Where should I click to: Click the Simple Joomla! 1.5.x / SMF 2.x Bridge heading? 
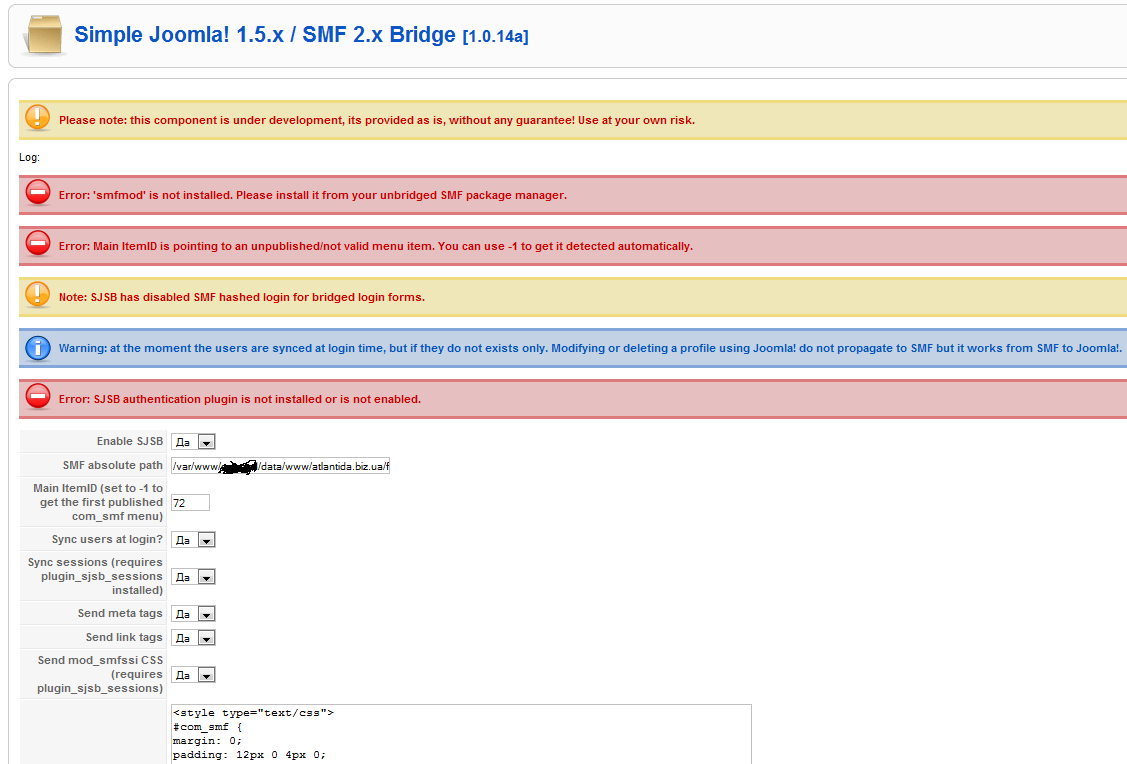click(x=264, y=34)
